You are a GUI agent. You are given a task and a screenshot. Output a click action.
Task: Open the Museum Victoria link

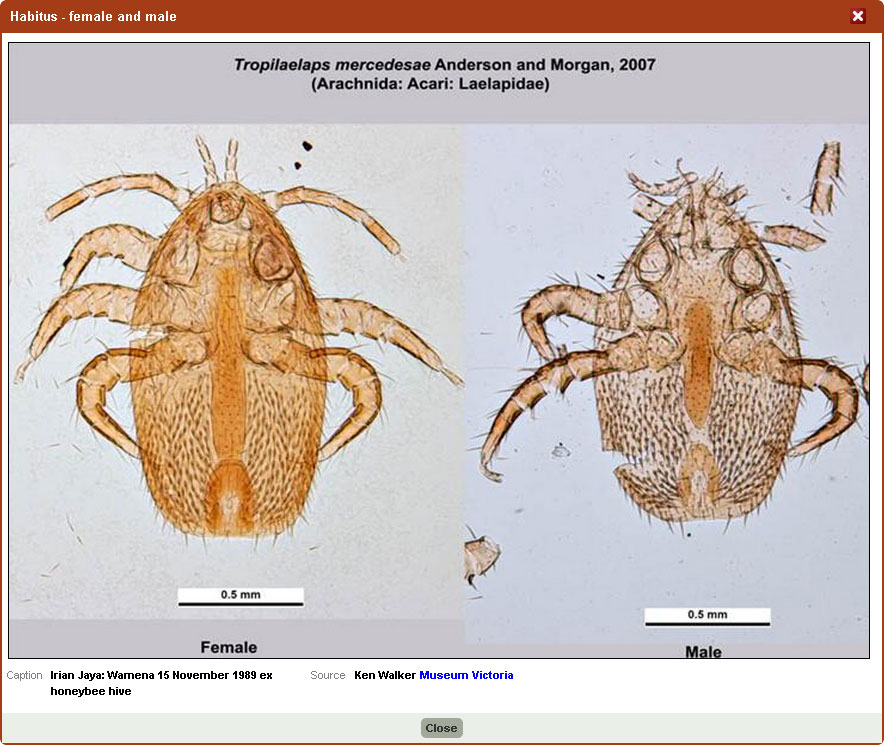(x=466, y=676)
